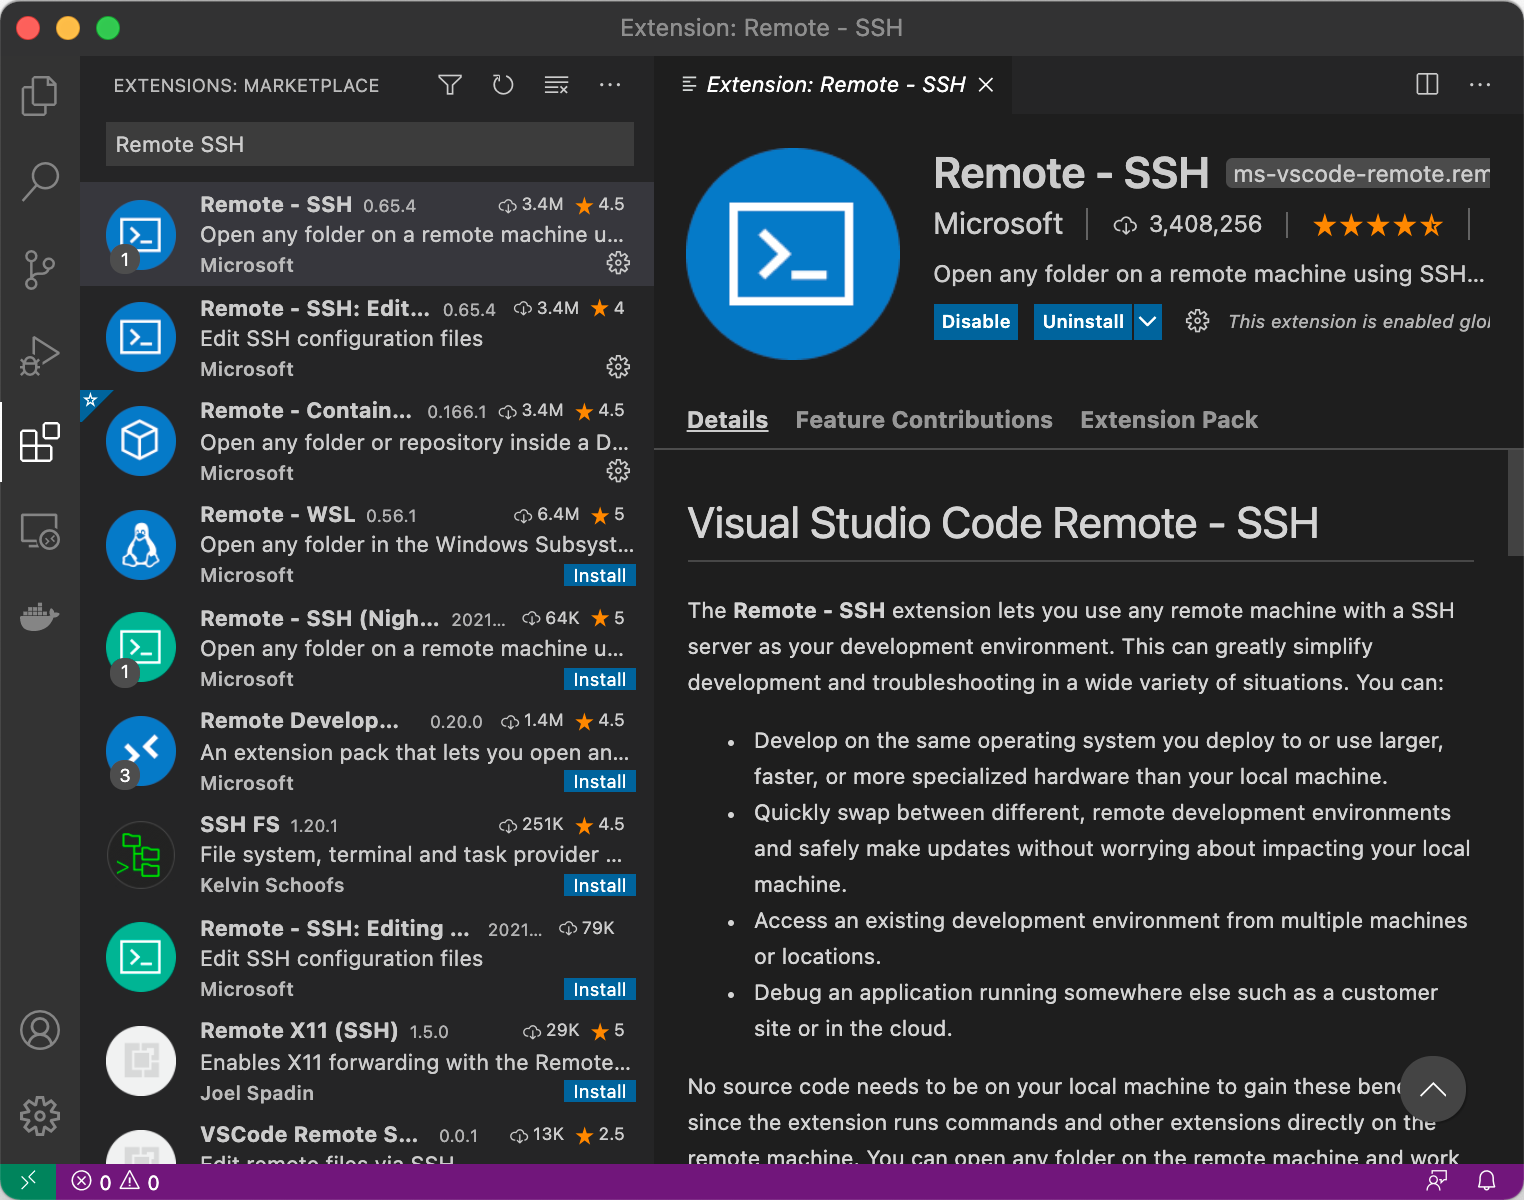Open manage gear for Remote - SSH item
The image size is (1524, 1200).
[x=618, y=263]
